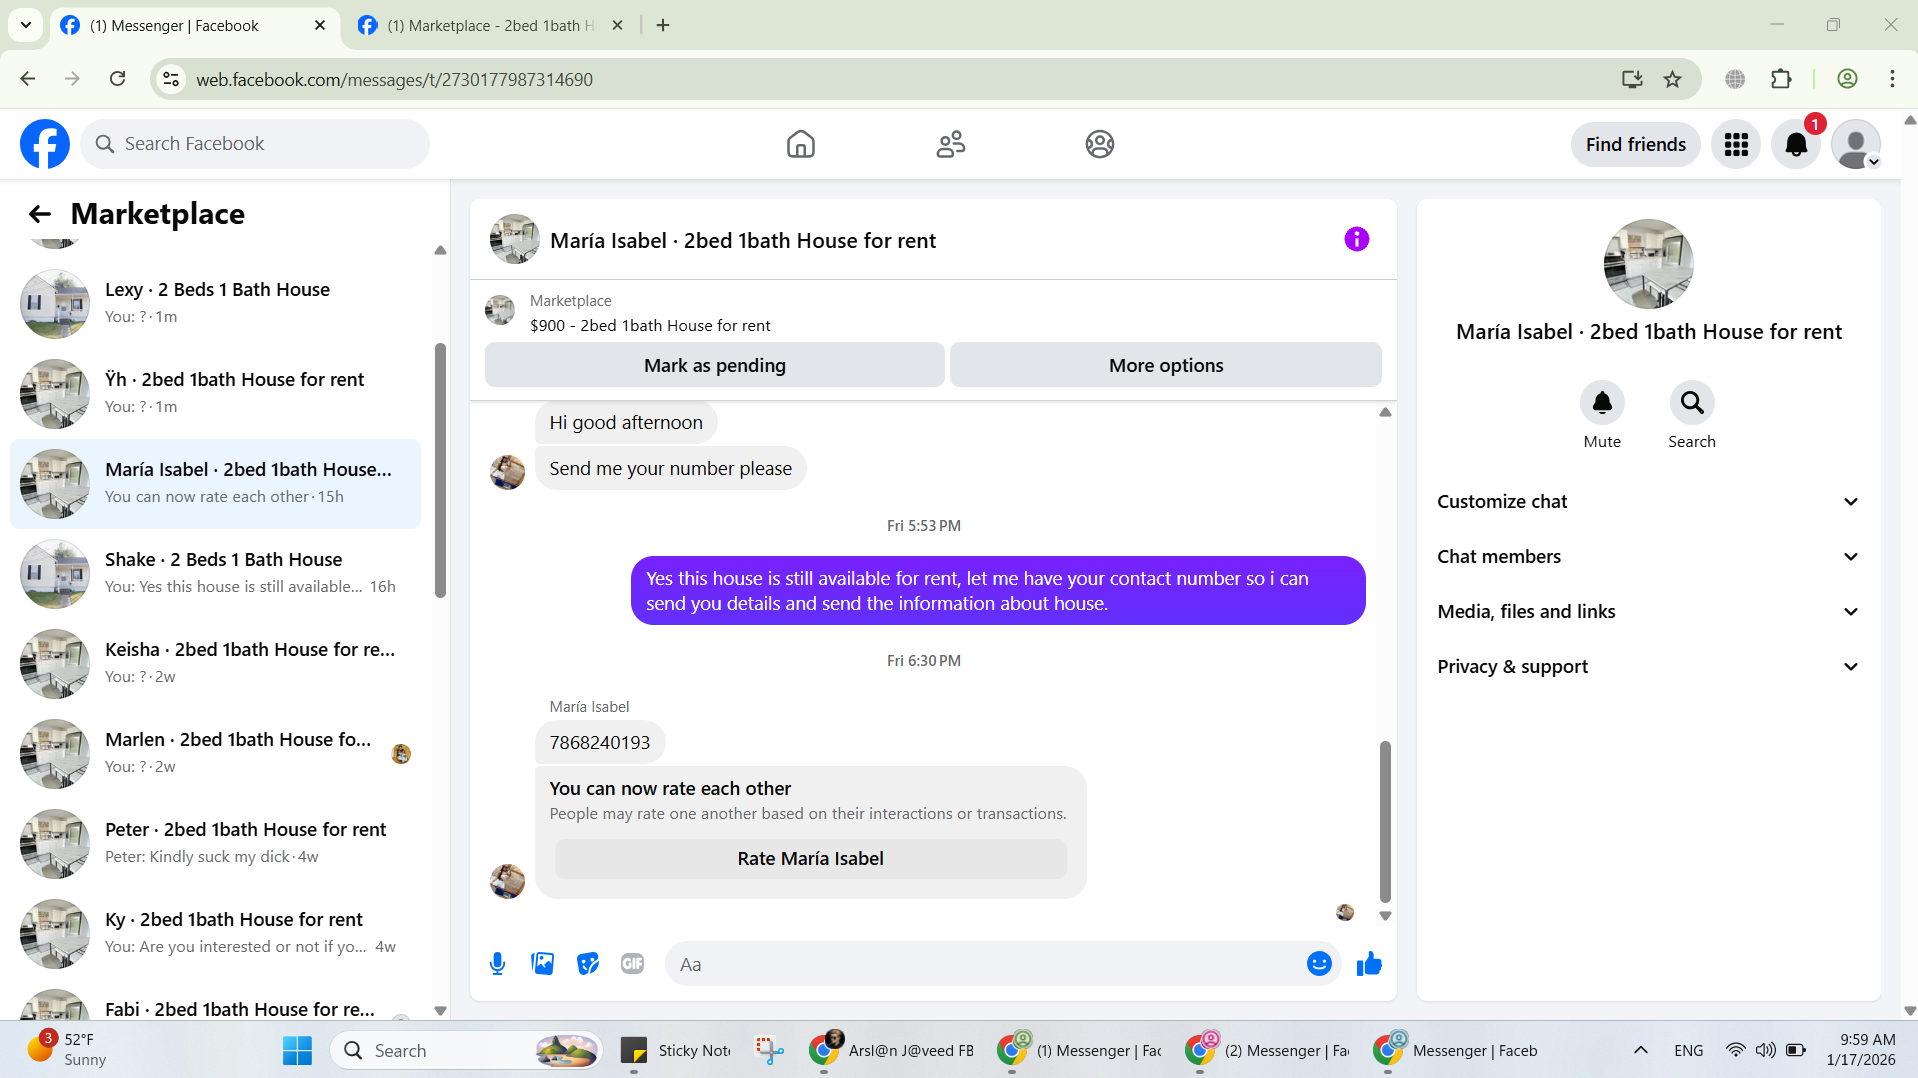
Task: Send a voice clip with microphone icon
Action: pos(497,964)
